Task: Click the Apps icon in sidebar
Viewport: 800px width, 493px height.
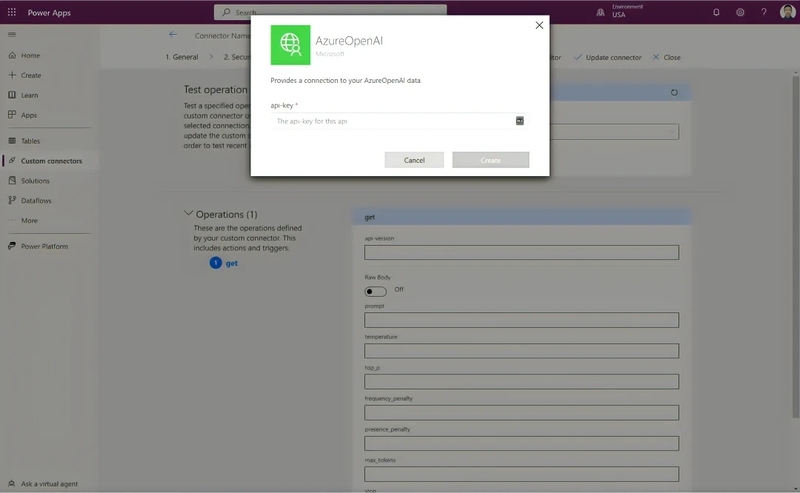Action: tap(12, 115)
